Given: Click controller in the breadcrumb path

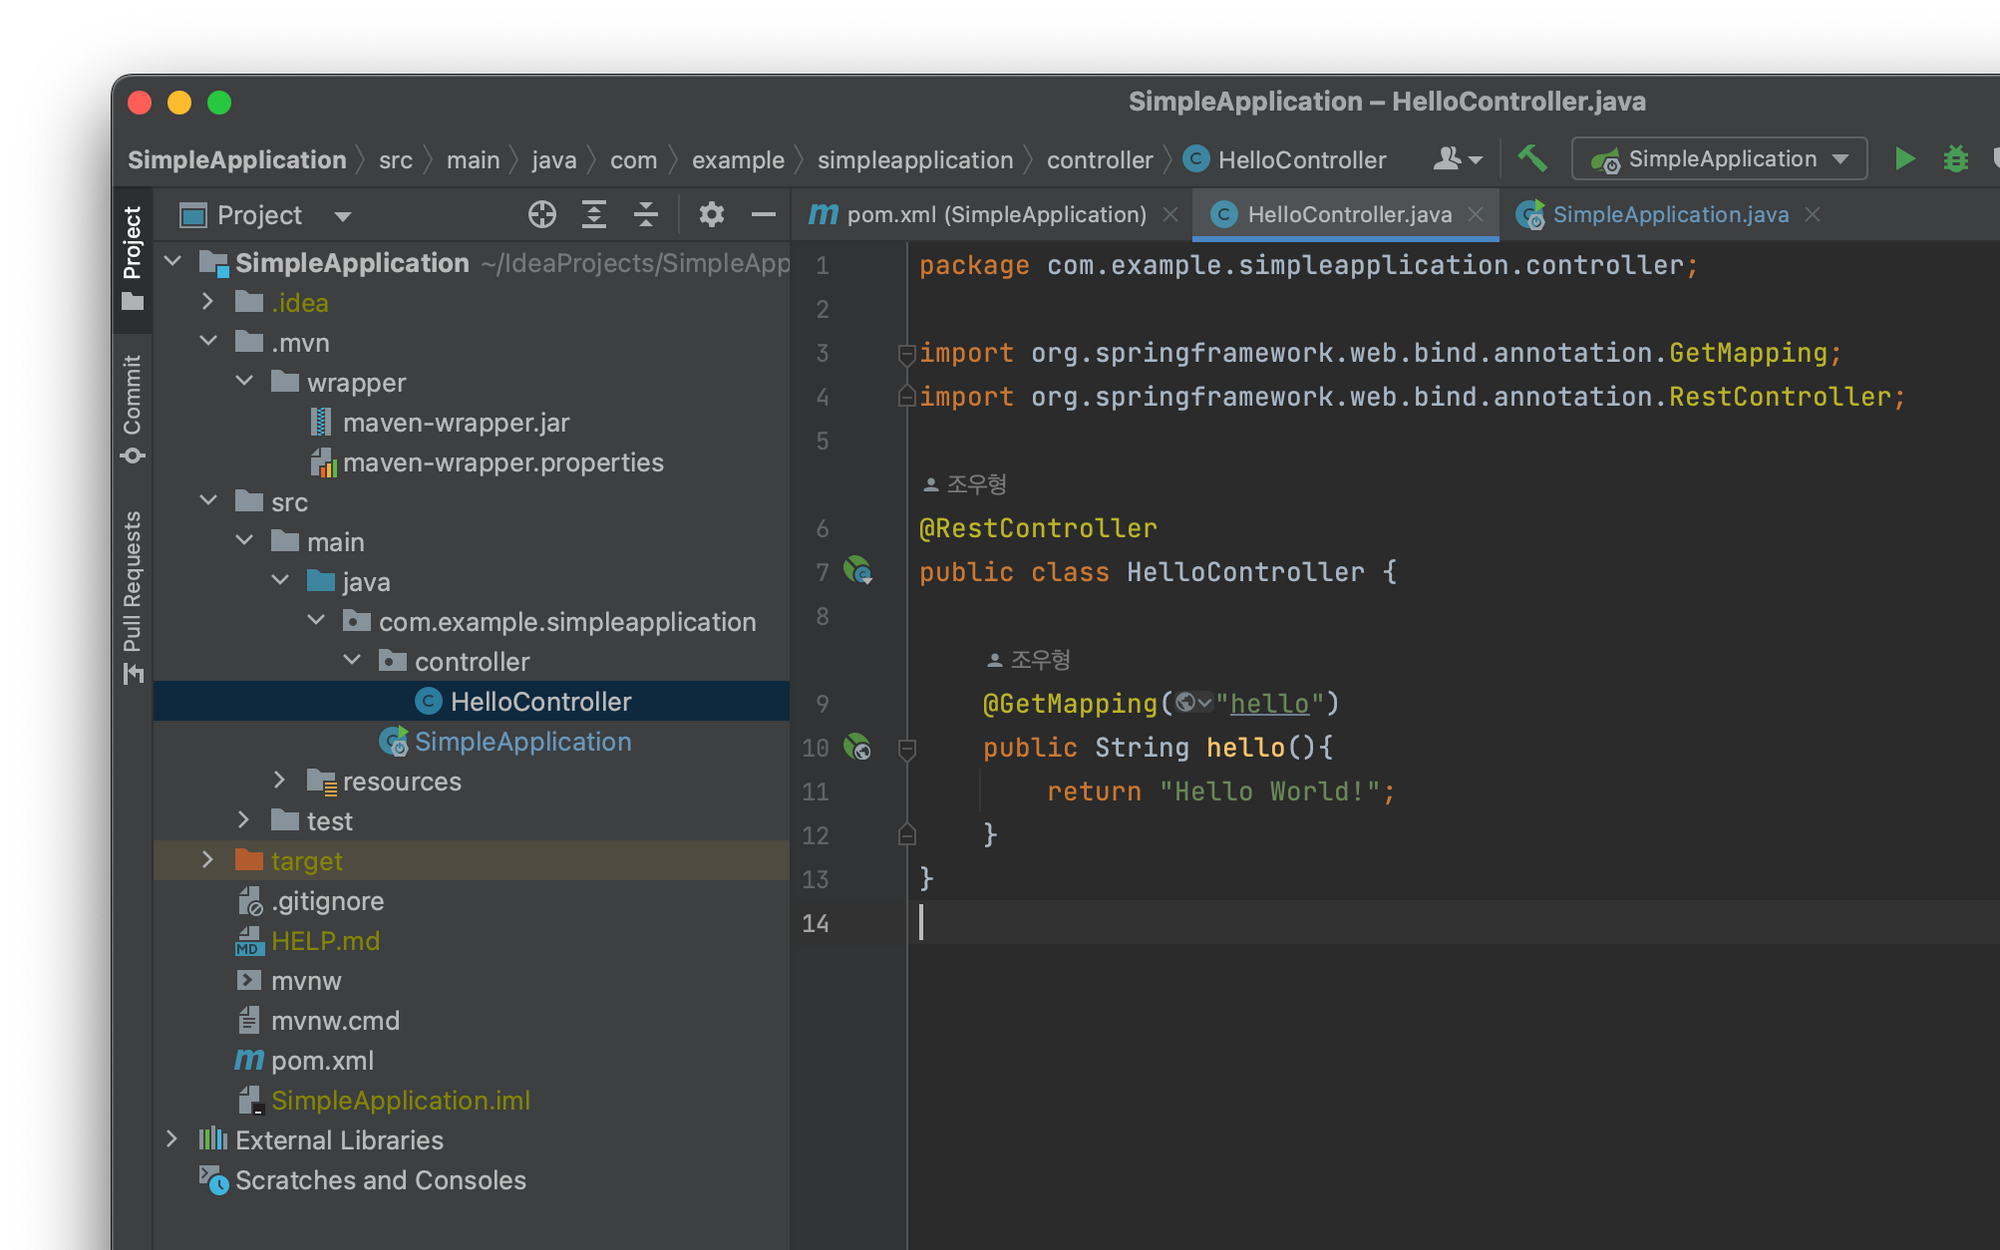Looking at the screenshot, I should tap(1099, 160).
